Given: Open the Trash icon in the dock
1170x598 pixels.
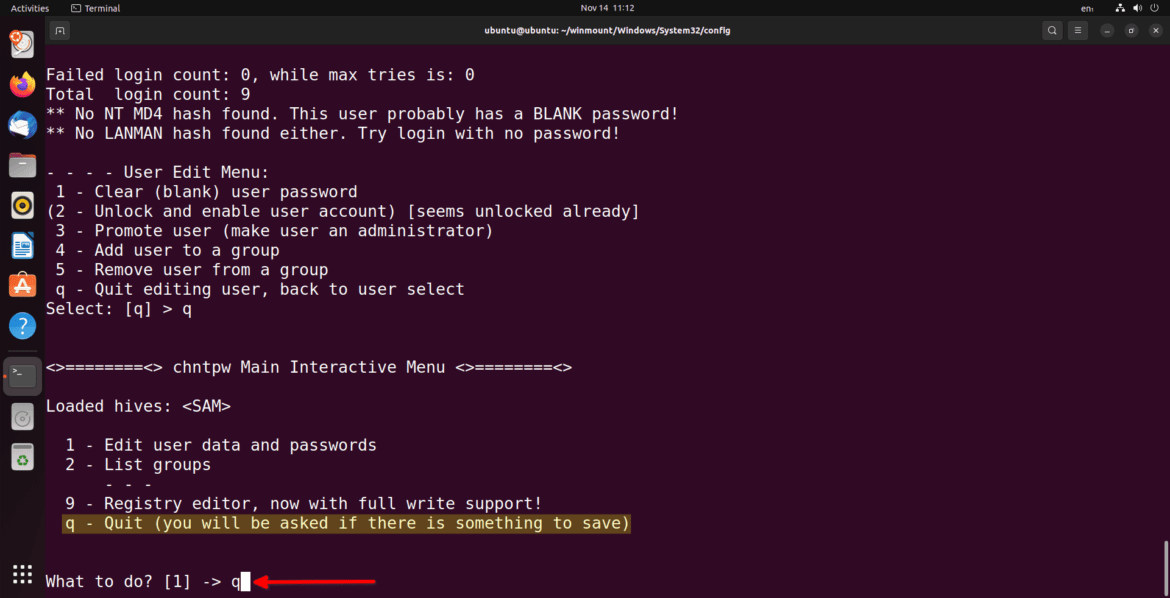Looking at the screenshot, I should click(x=22, y=457).
